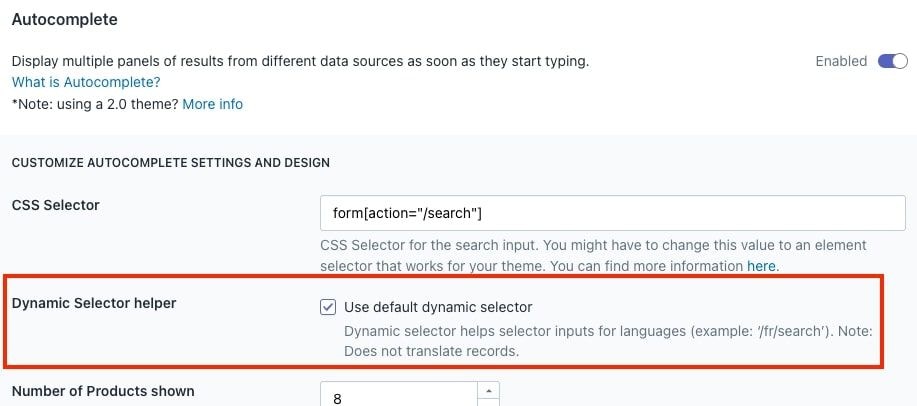
Task: Follow the 'More info' link
Action: (212, 104)
